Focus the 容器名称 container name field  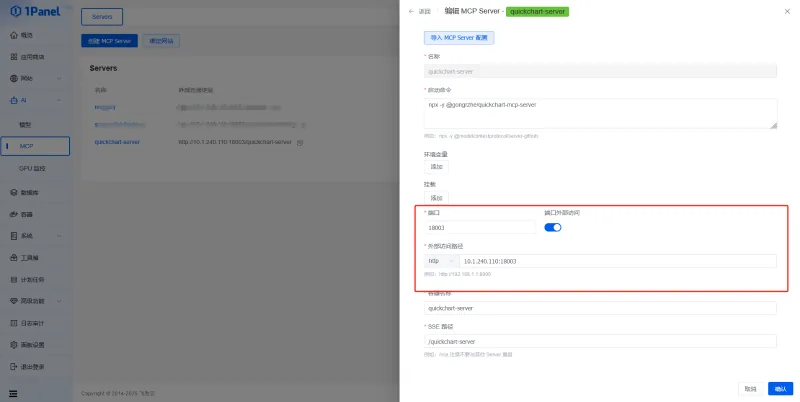600,308
